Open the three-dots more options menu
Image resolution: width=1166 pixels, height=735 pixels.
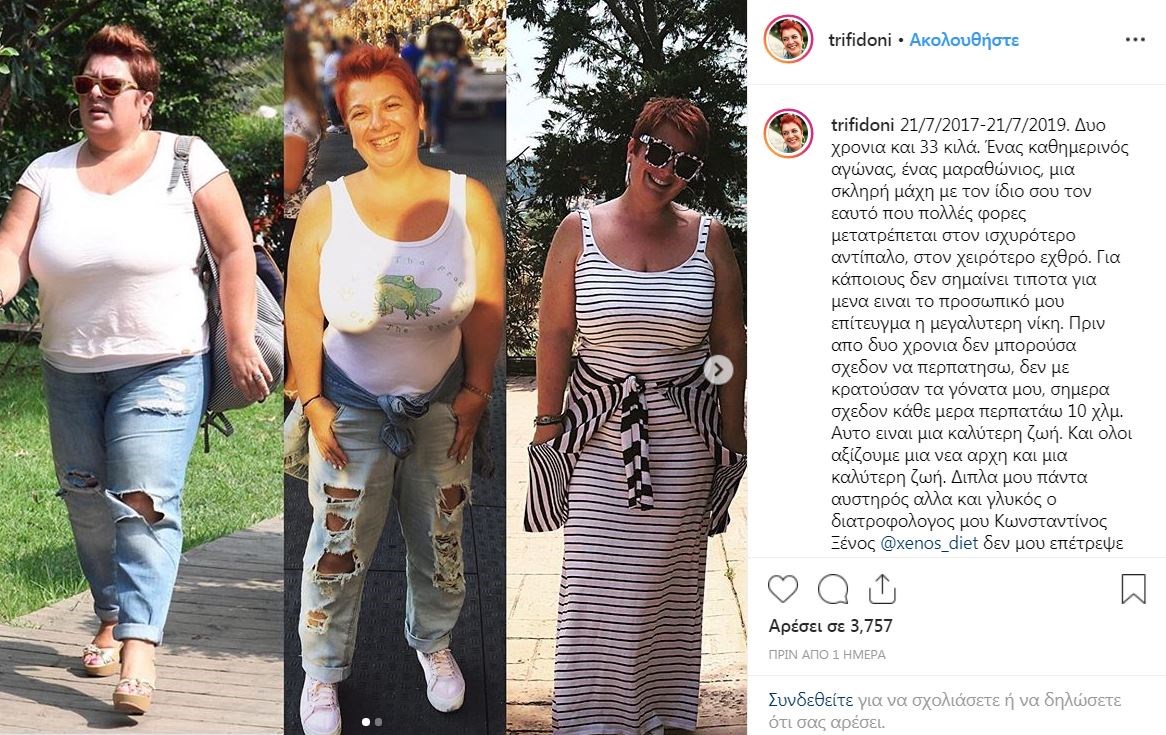[1135, 39]
